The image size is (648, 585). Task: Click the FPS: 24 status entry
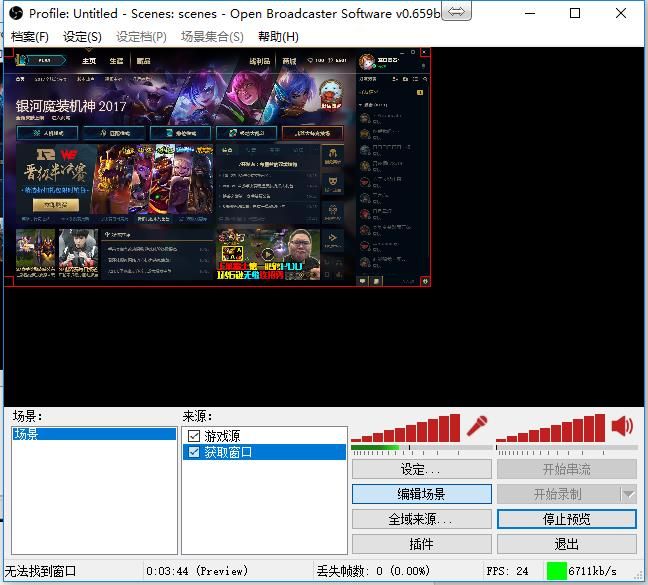[x=507, y=571]
